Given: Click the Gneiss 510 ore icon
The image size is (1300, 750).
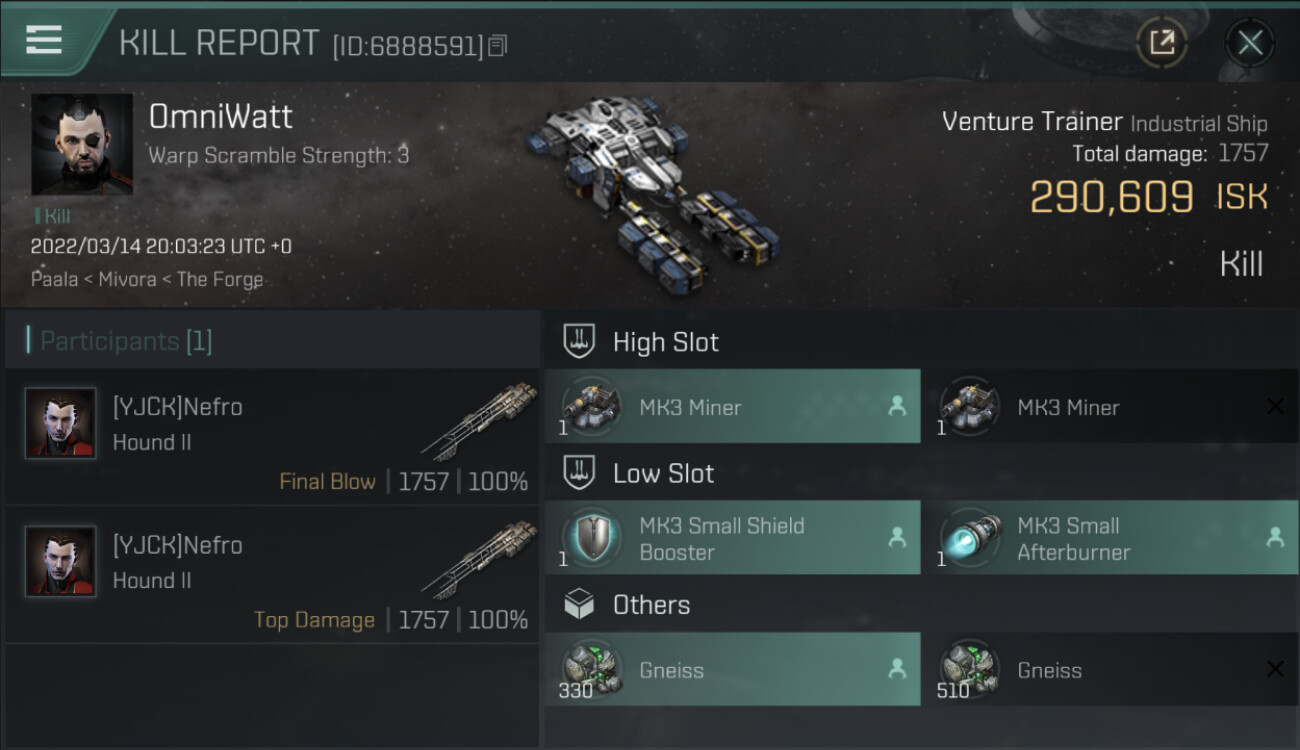Looking at the screenshot, I should tap(970, 669).
